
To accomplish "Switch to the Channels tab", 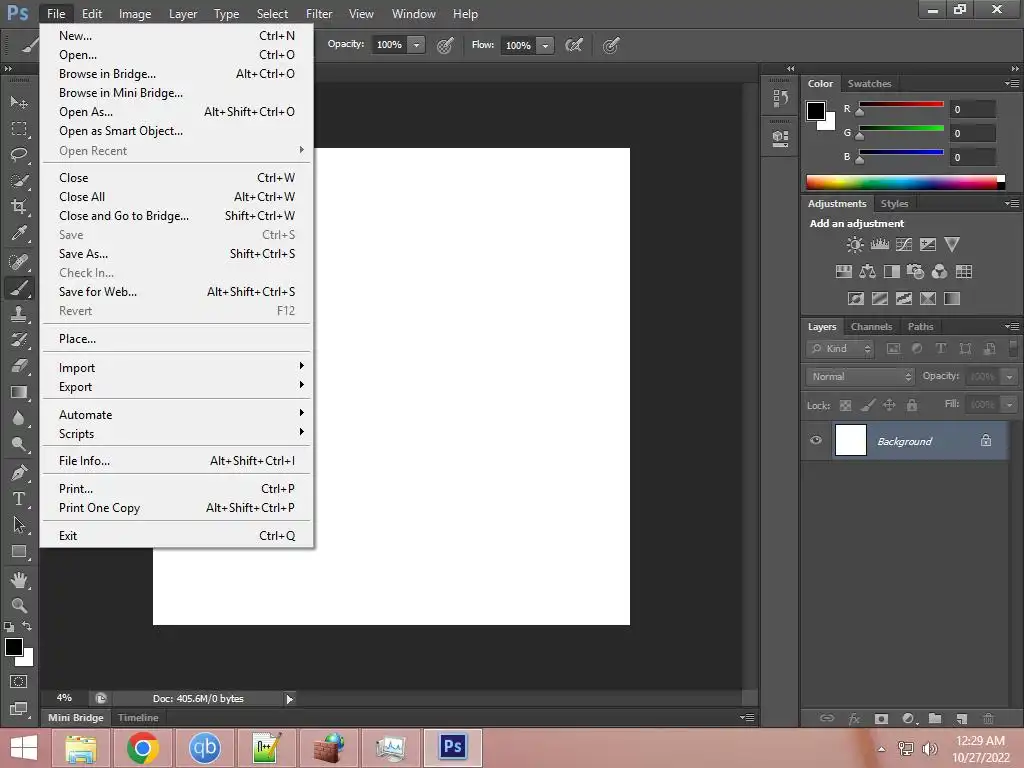I will tap(871, 327).
